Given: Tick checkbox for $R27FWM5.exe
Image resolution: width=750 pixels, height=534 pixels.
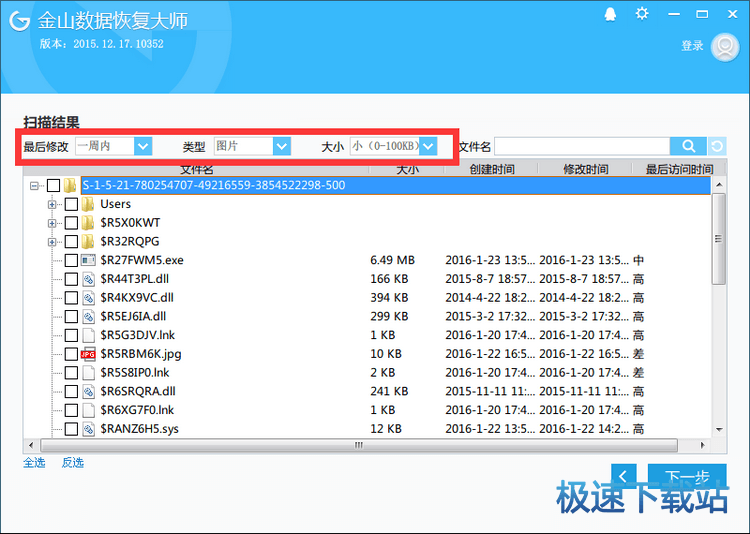Looking at the screenshot, I should tap(71, 260).
